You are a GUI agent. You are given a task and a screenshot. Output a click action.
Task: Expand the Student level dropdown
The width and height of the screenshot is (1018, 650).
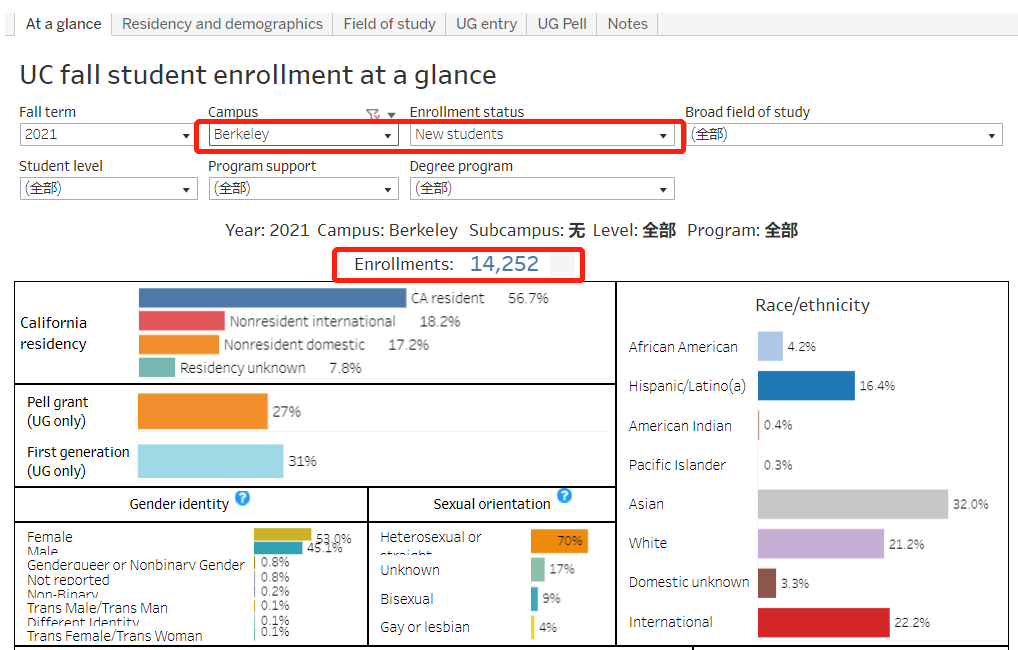[x=108, y=189]
